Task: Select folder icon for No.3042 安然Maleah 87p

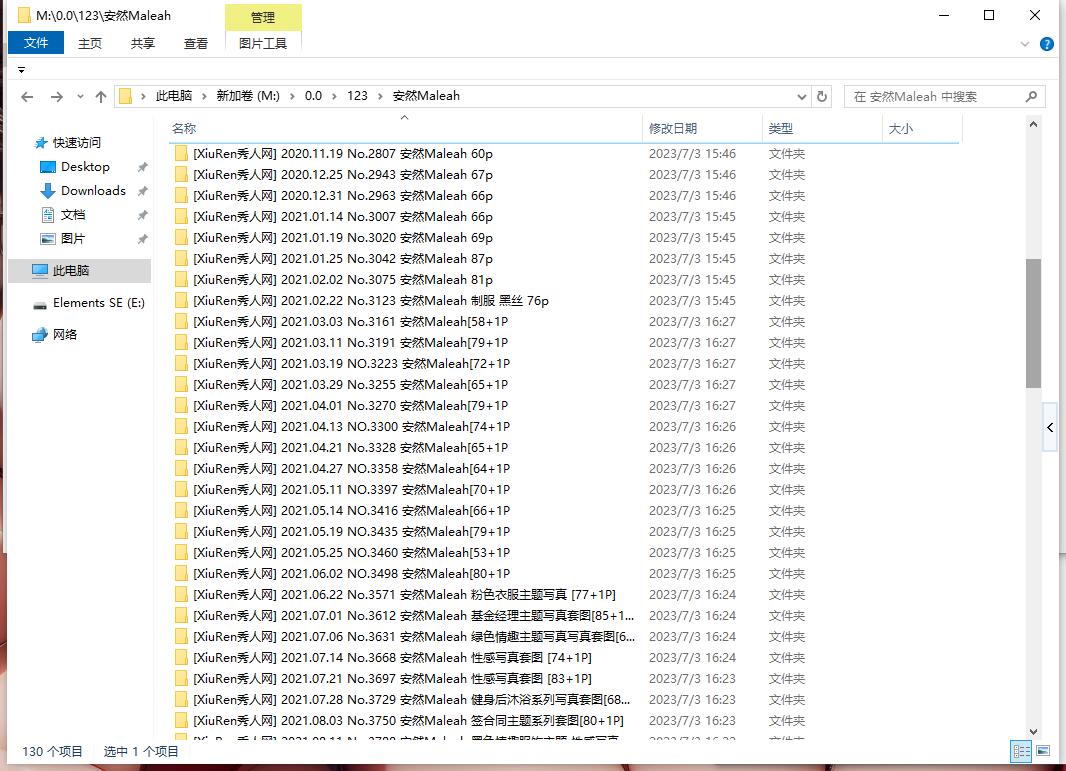Action: click(182, 259)
